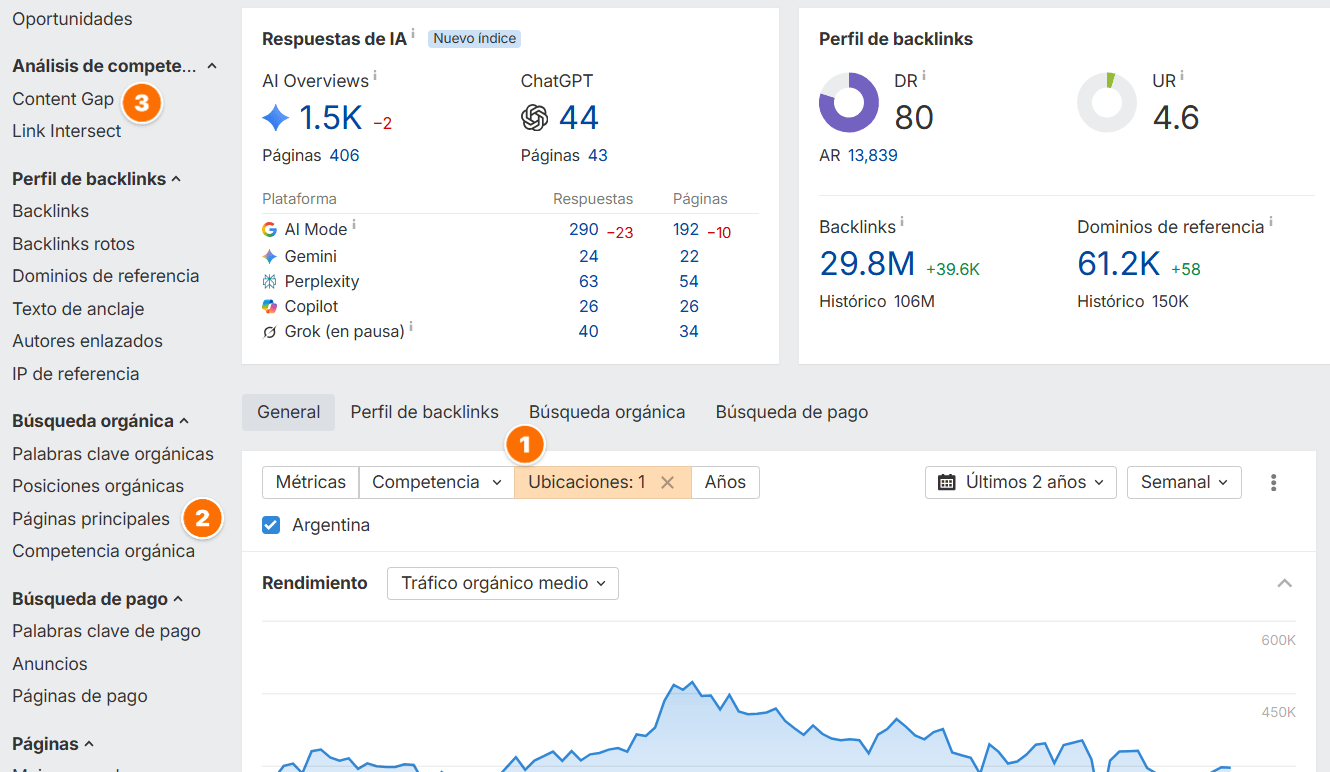Click the Gemini platform icon
This screenshot has height=772, width=1330.
269,256
